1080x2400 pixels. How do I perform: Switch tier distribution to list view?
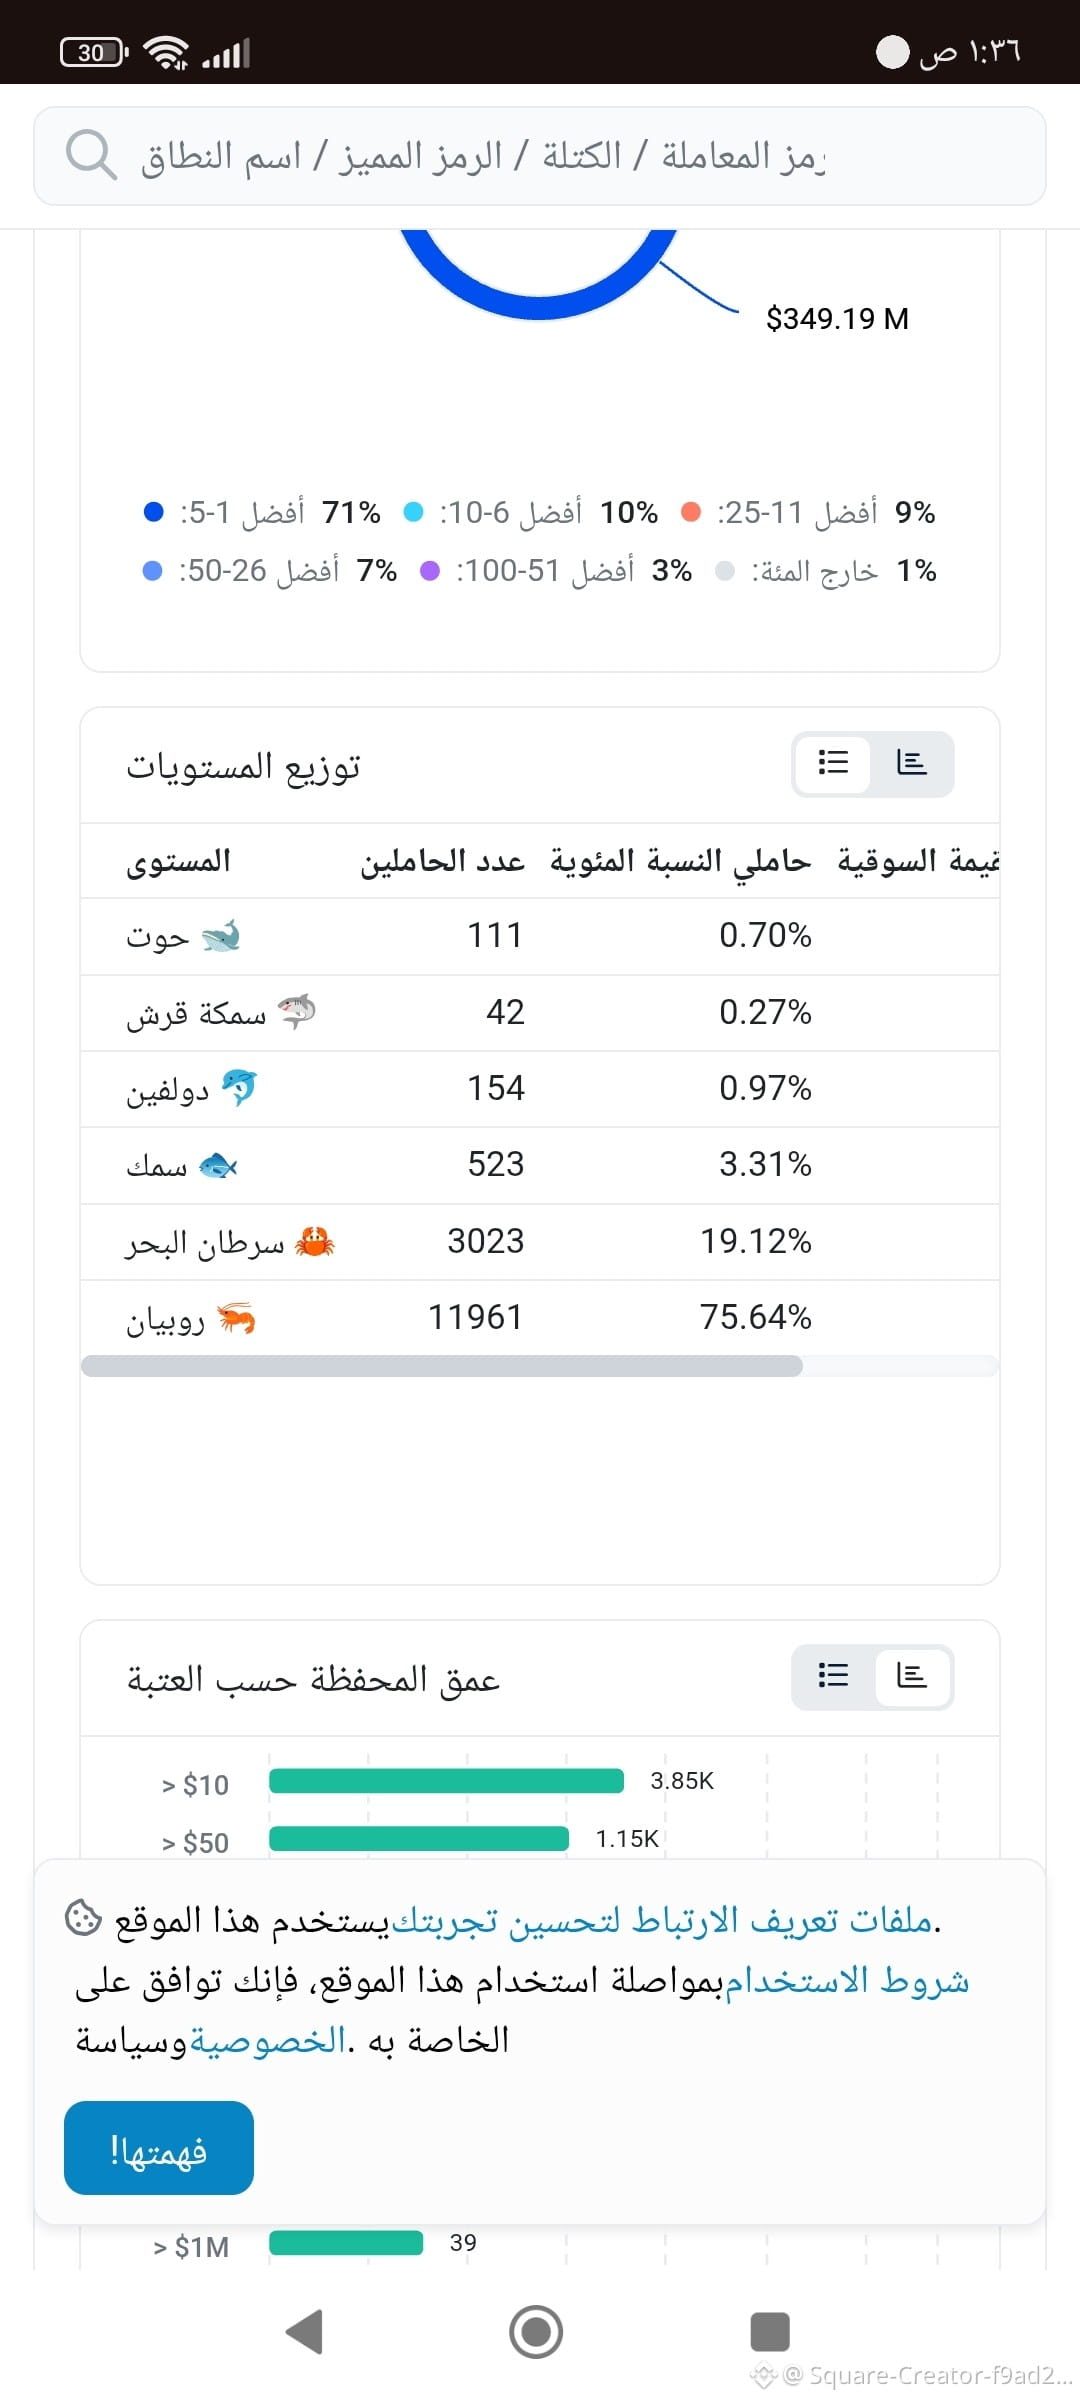[833, 763]
